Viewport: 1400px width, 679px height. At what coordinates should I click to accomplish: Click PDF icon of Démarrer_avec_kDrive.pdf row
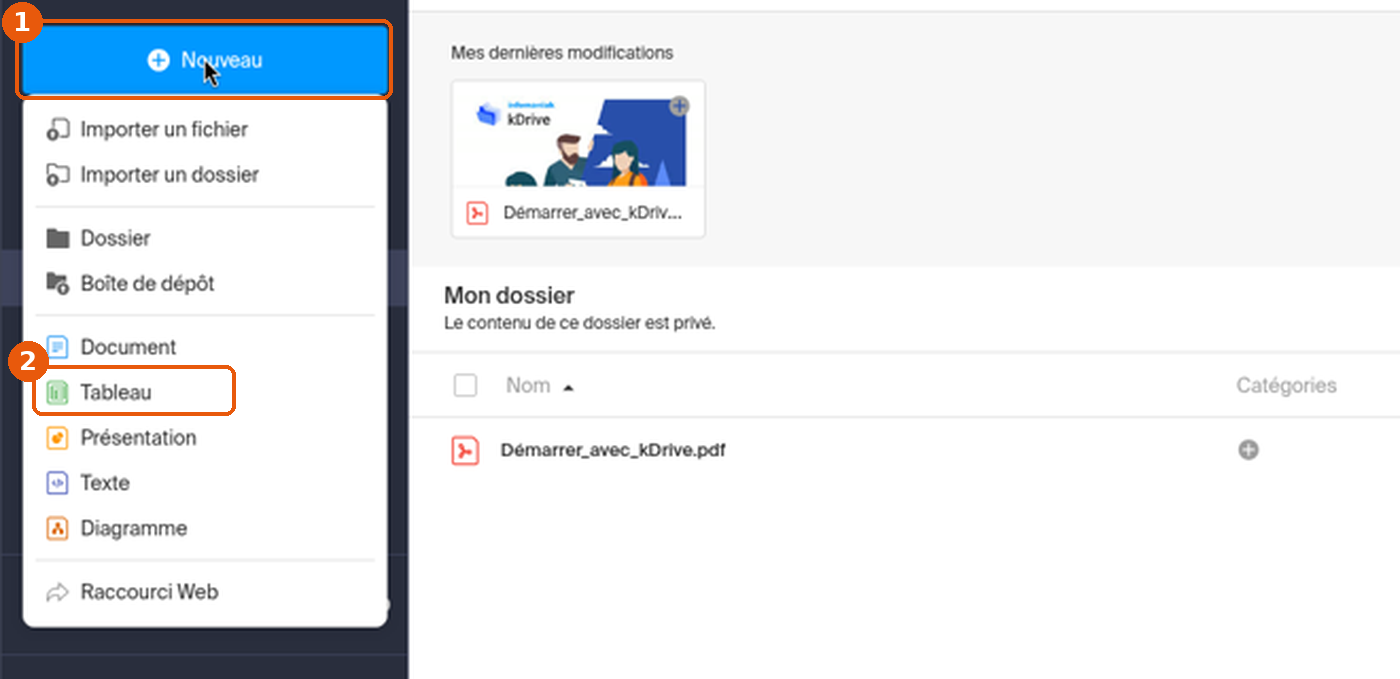pos(465,451)
